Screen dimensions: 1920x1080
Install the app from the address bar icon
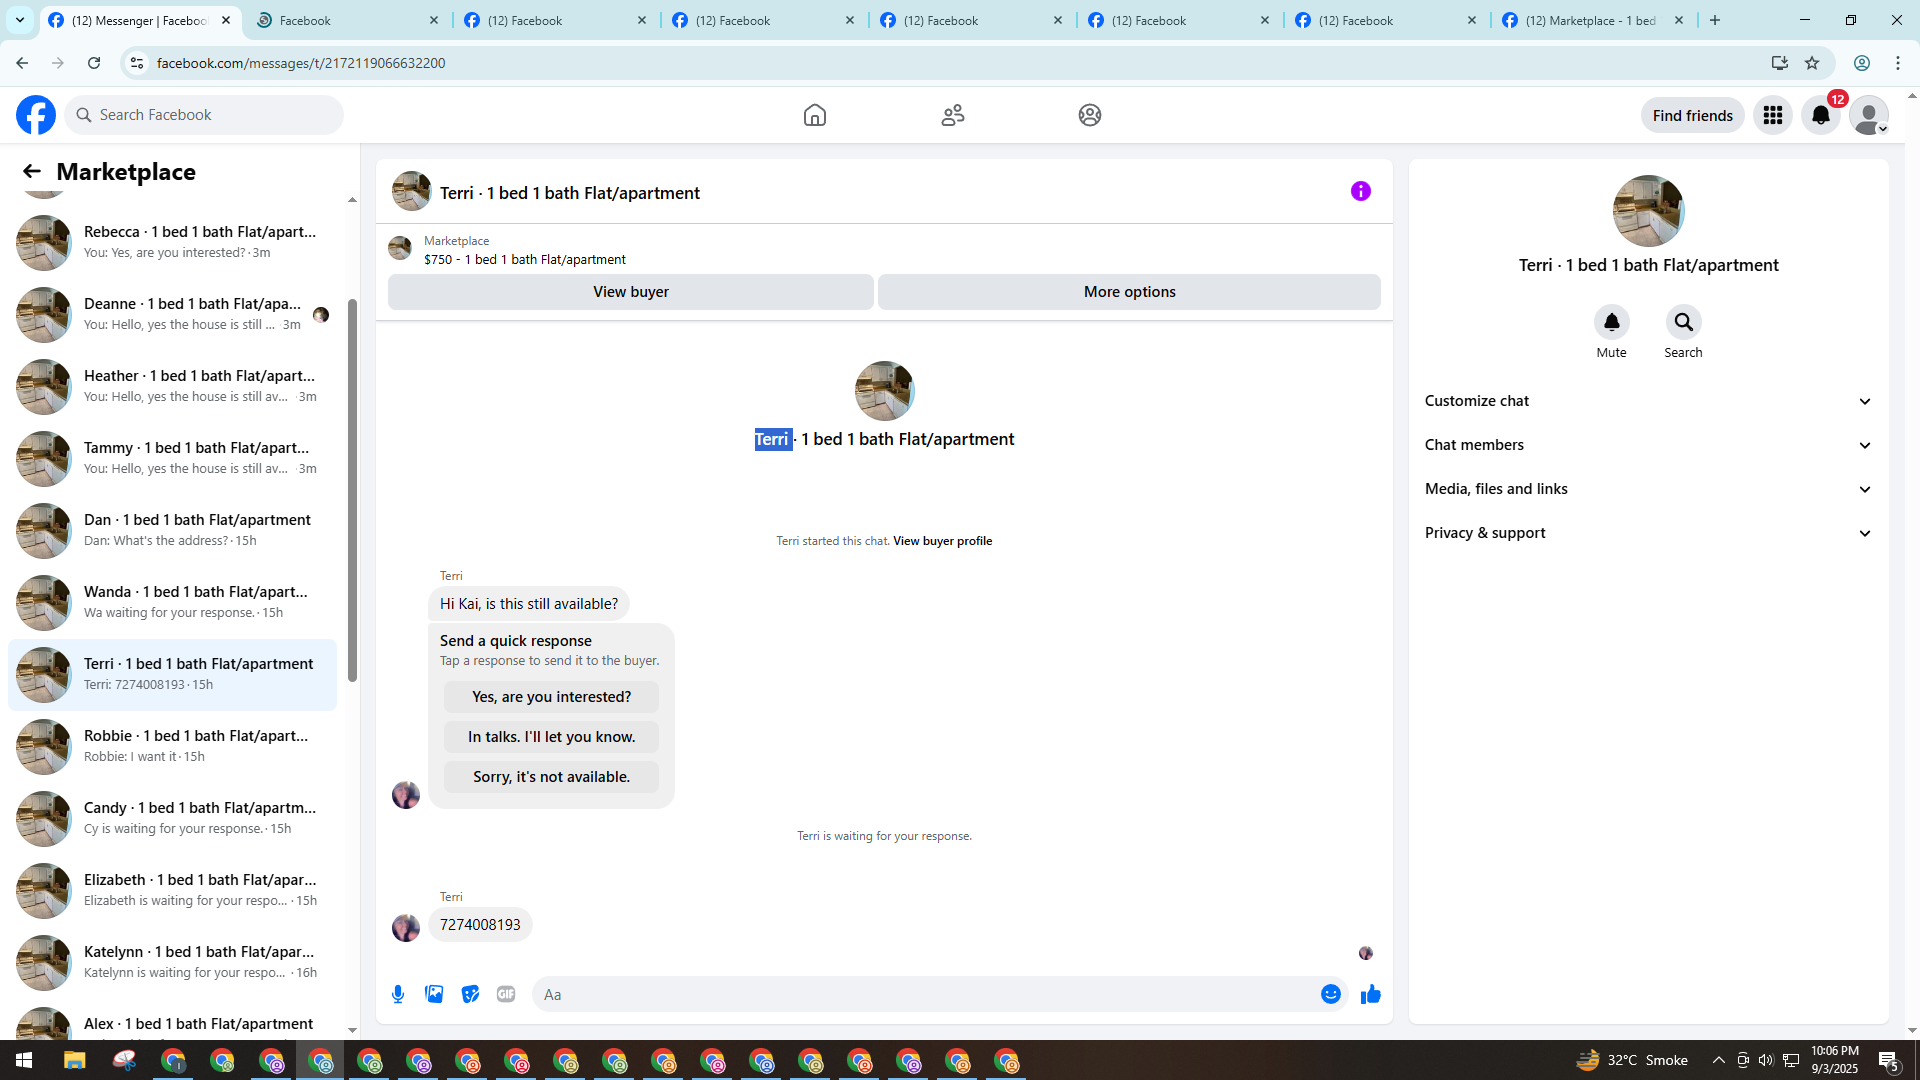pos(1779,63)
